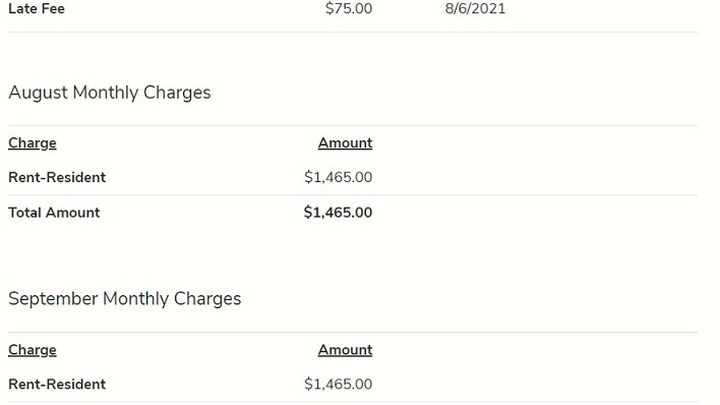Select Rent-Resident row in September charges
720x405 pixels.
353,384
